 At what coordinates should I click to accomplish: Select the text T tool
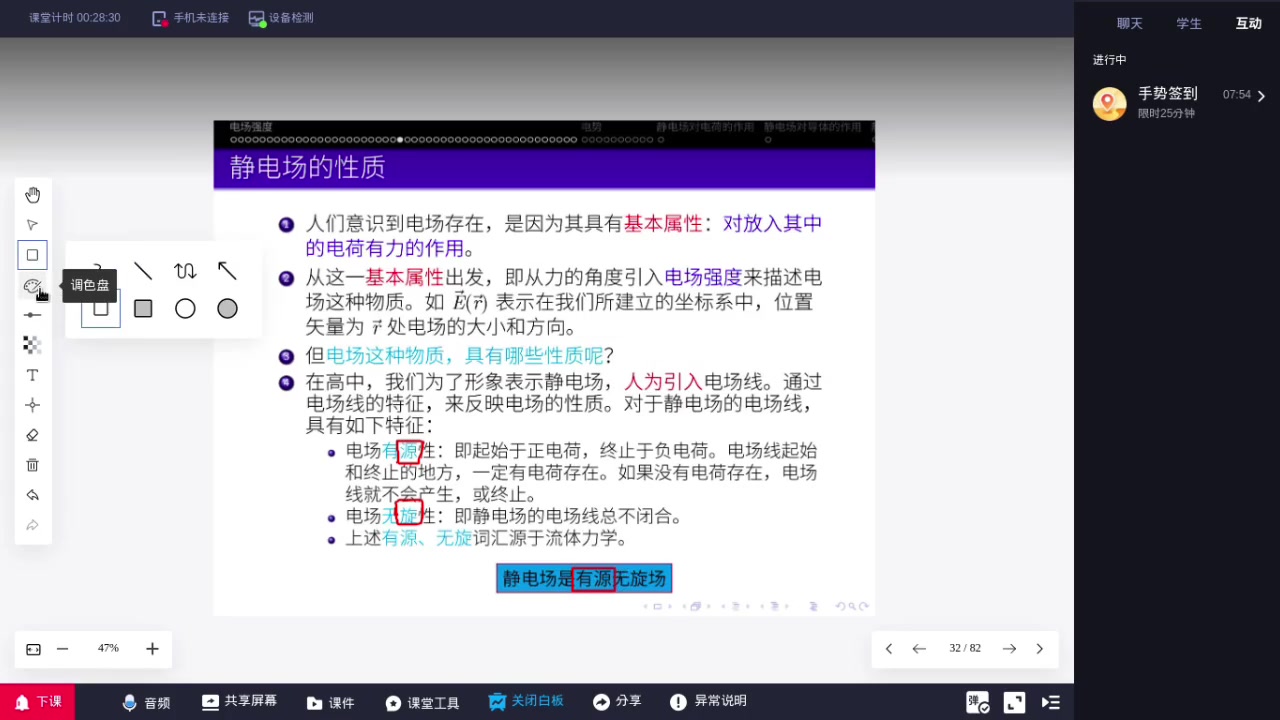pyautogui.click(x=32, y=375)
